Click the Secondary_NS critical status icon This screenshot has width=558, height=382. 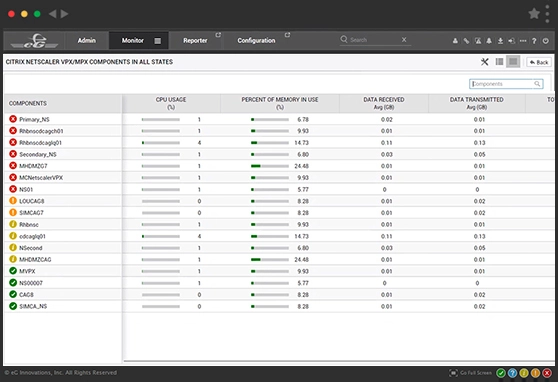click(13, 154)
